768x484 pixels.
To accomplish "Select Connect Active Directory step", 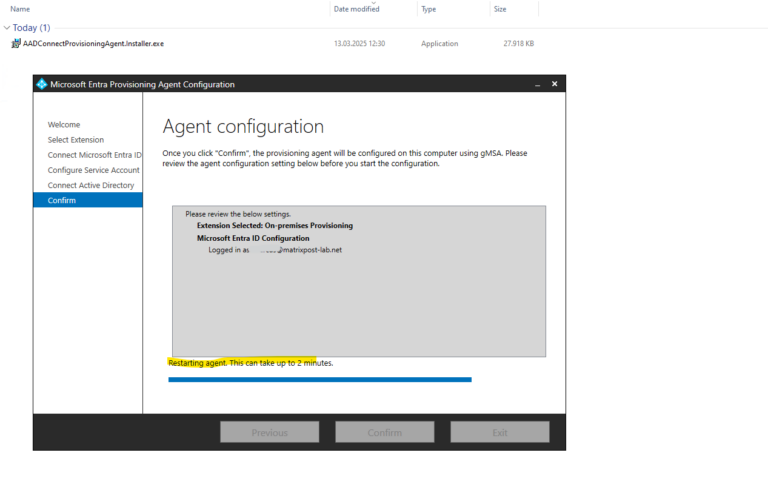I will coord(91,185).
